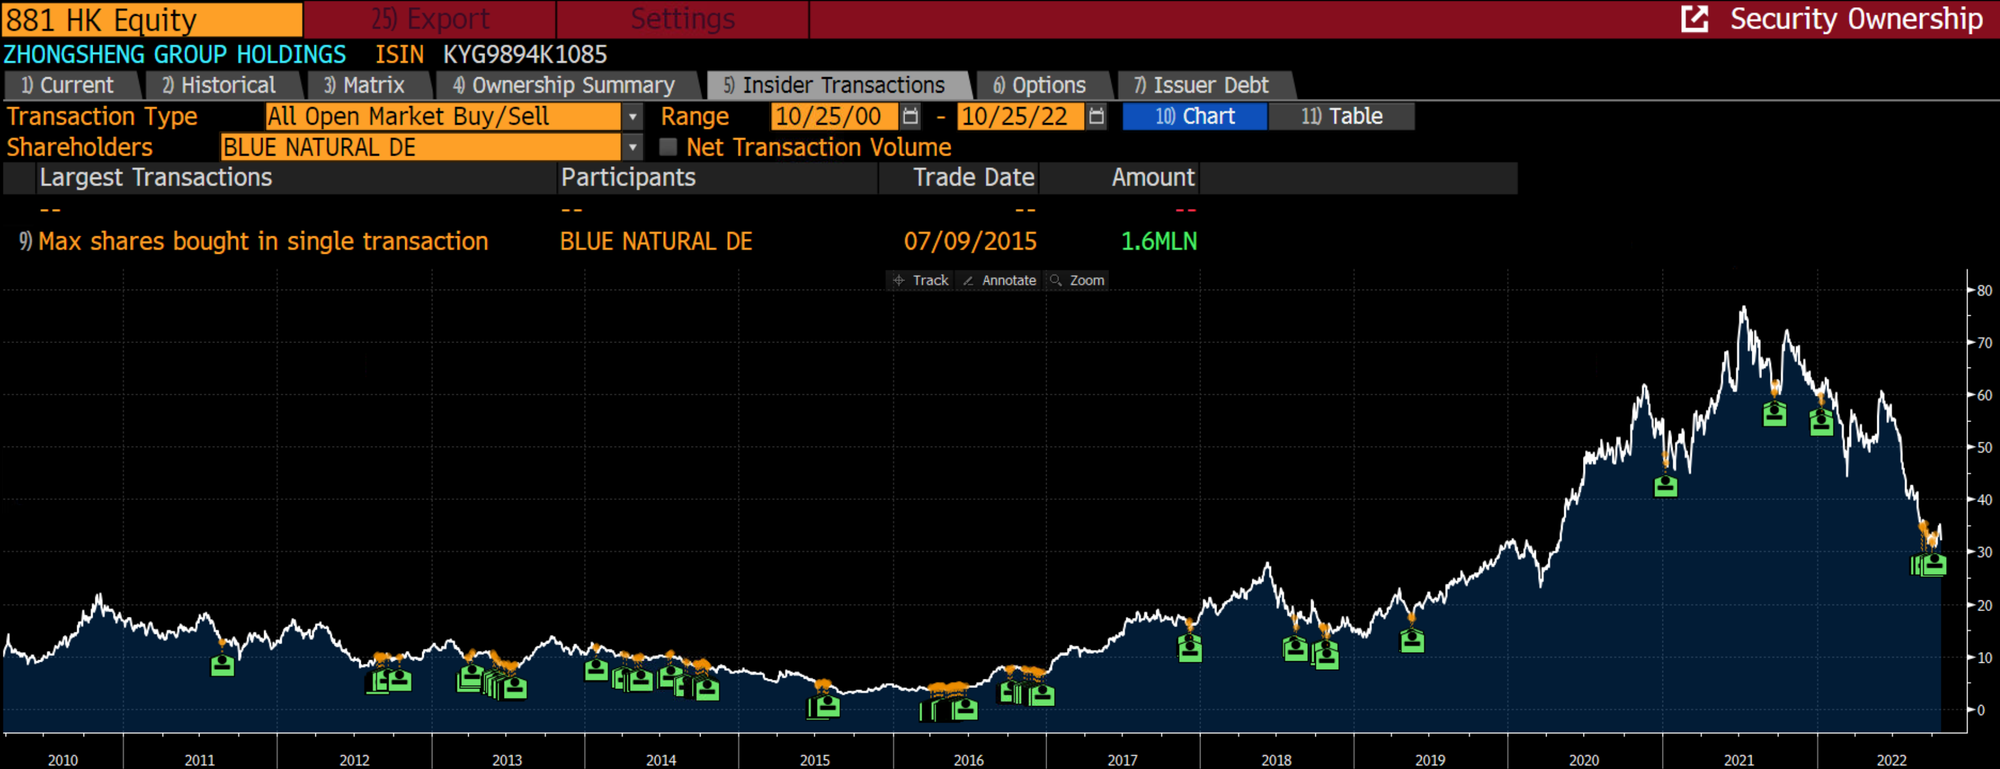Open the end date calendar picker
This screenshot has width=2000, height=769.
click(1096, 117)
